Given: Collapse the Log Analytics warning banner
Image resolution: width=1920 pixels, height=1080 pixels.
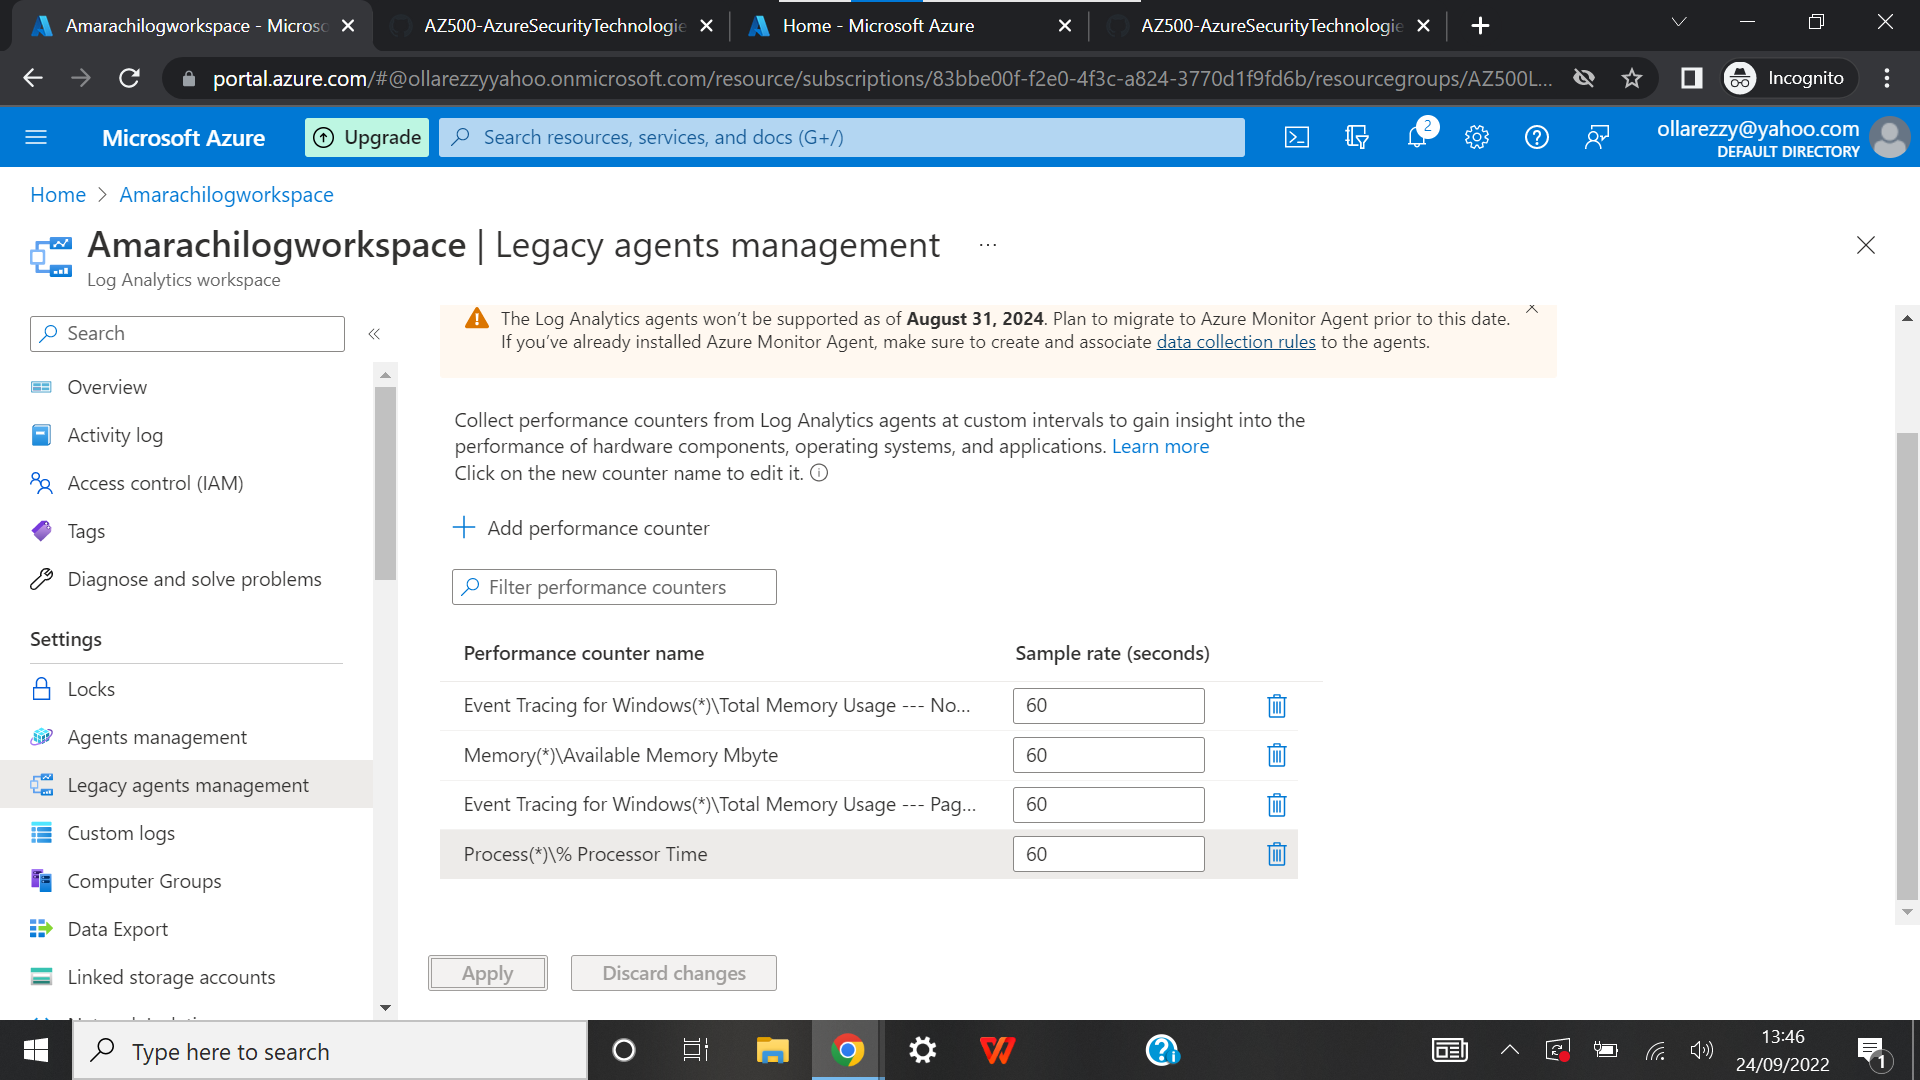Looking at the screenshot, I should pyautogui.click(x=1532, y=310).
